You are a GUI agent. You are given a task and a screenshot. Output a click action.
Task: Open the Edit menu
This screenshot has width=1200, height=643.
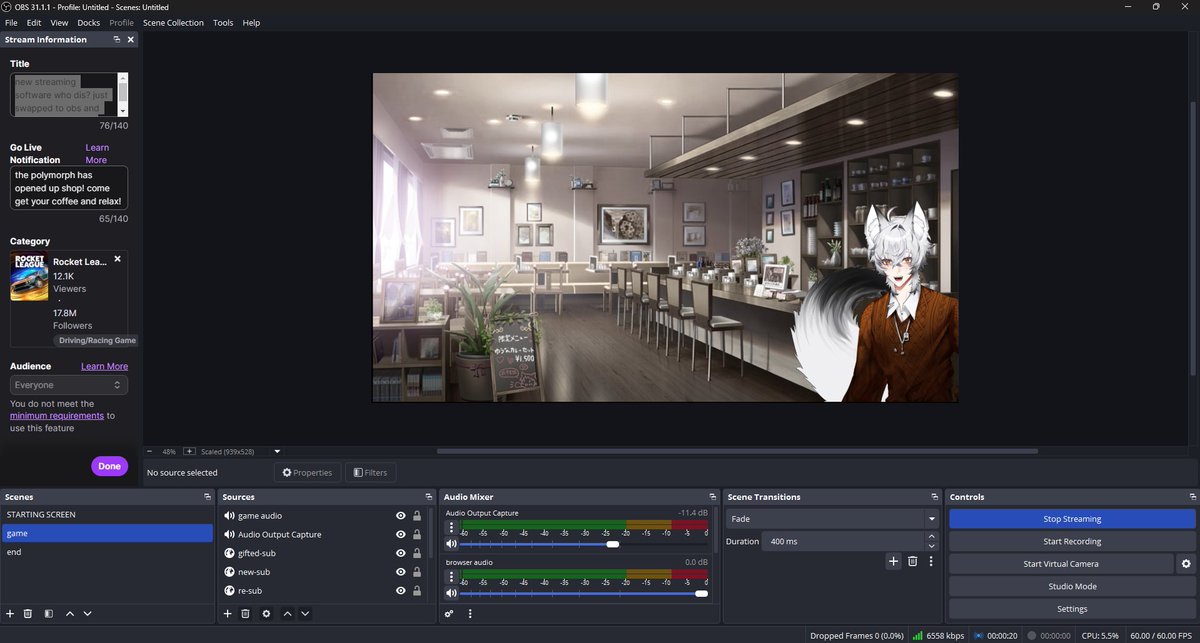[x=34, y=22]
